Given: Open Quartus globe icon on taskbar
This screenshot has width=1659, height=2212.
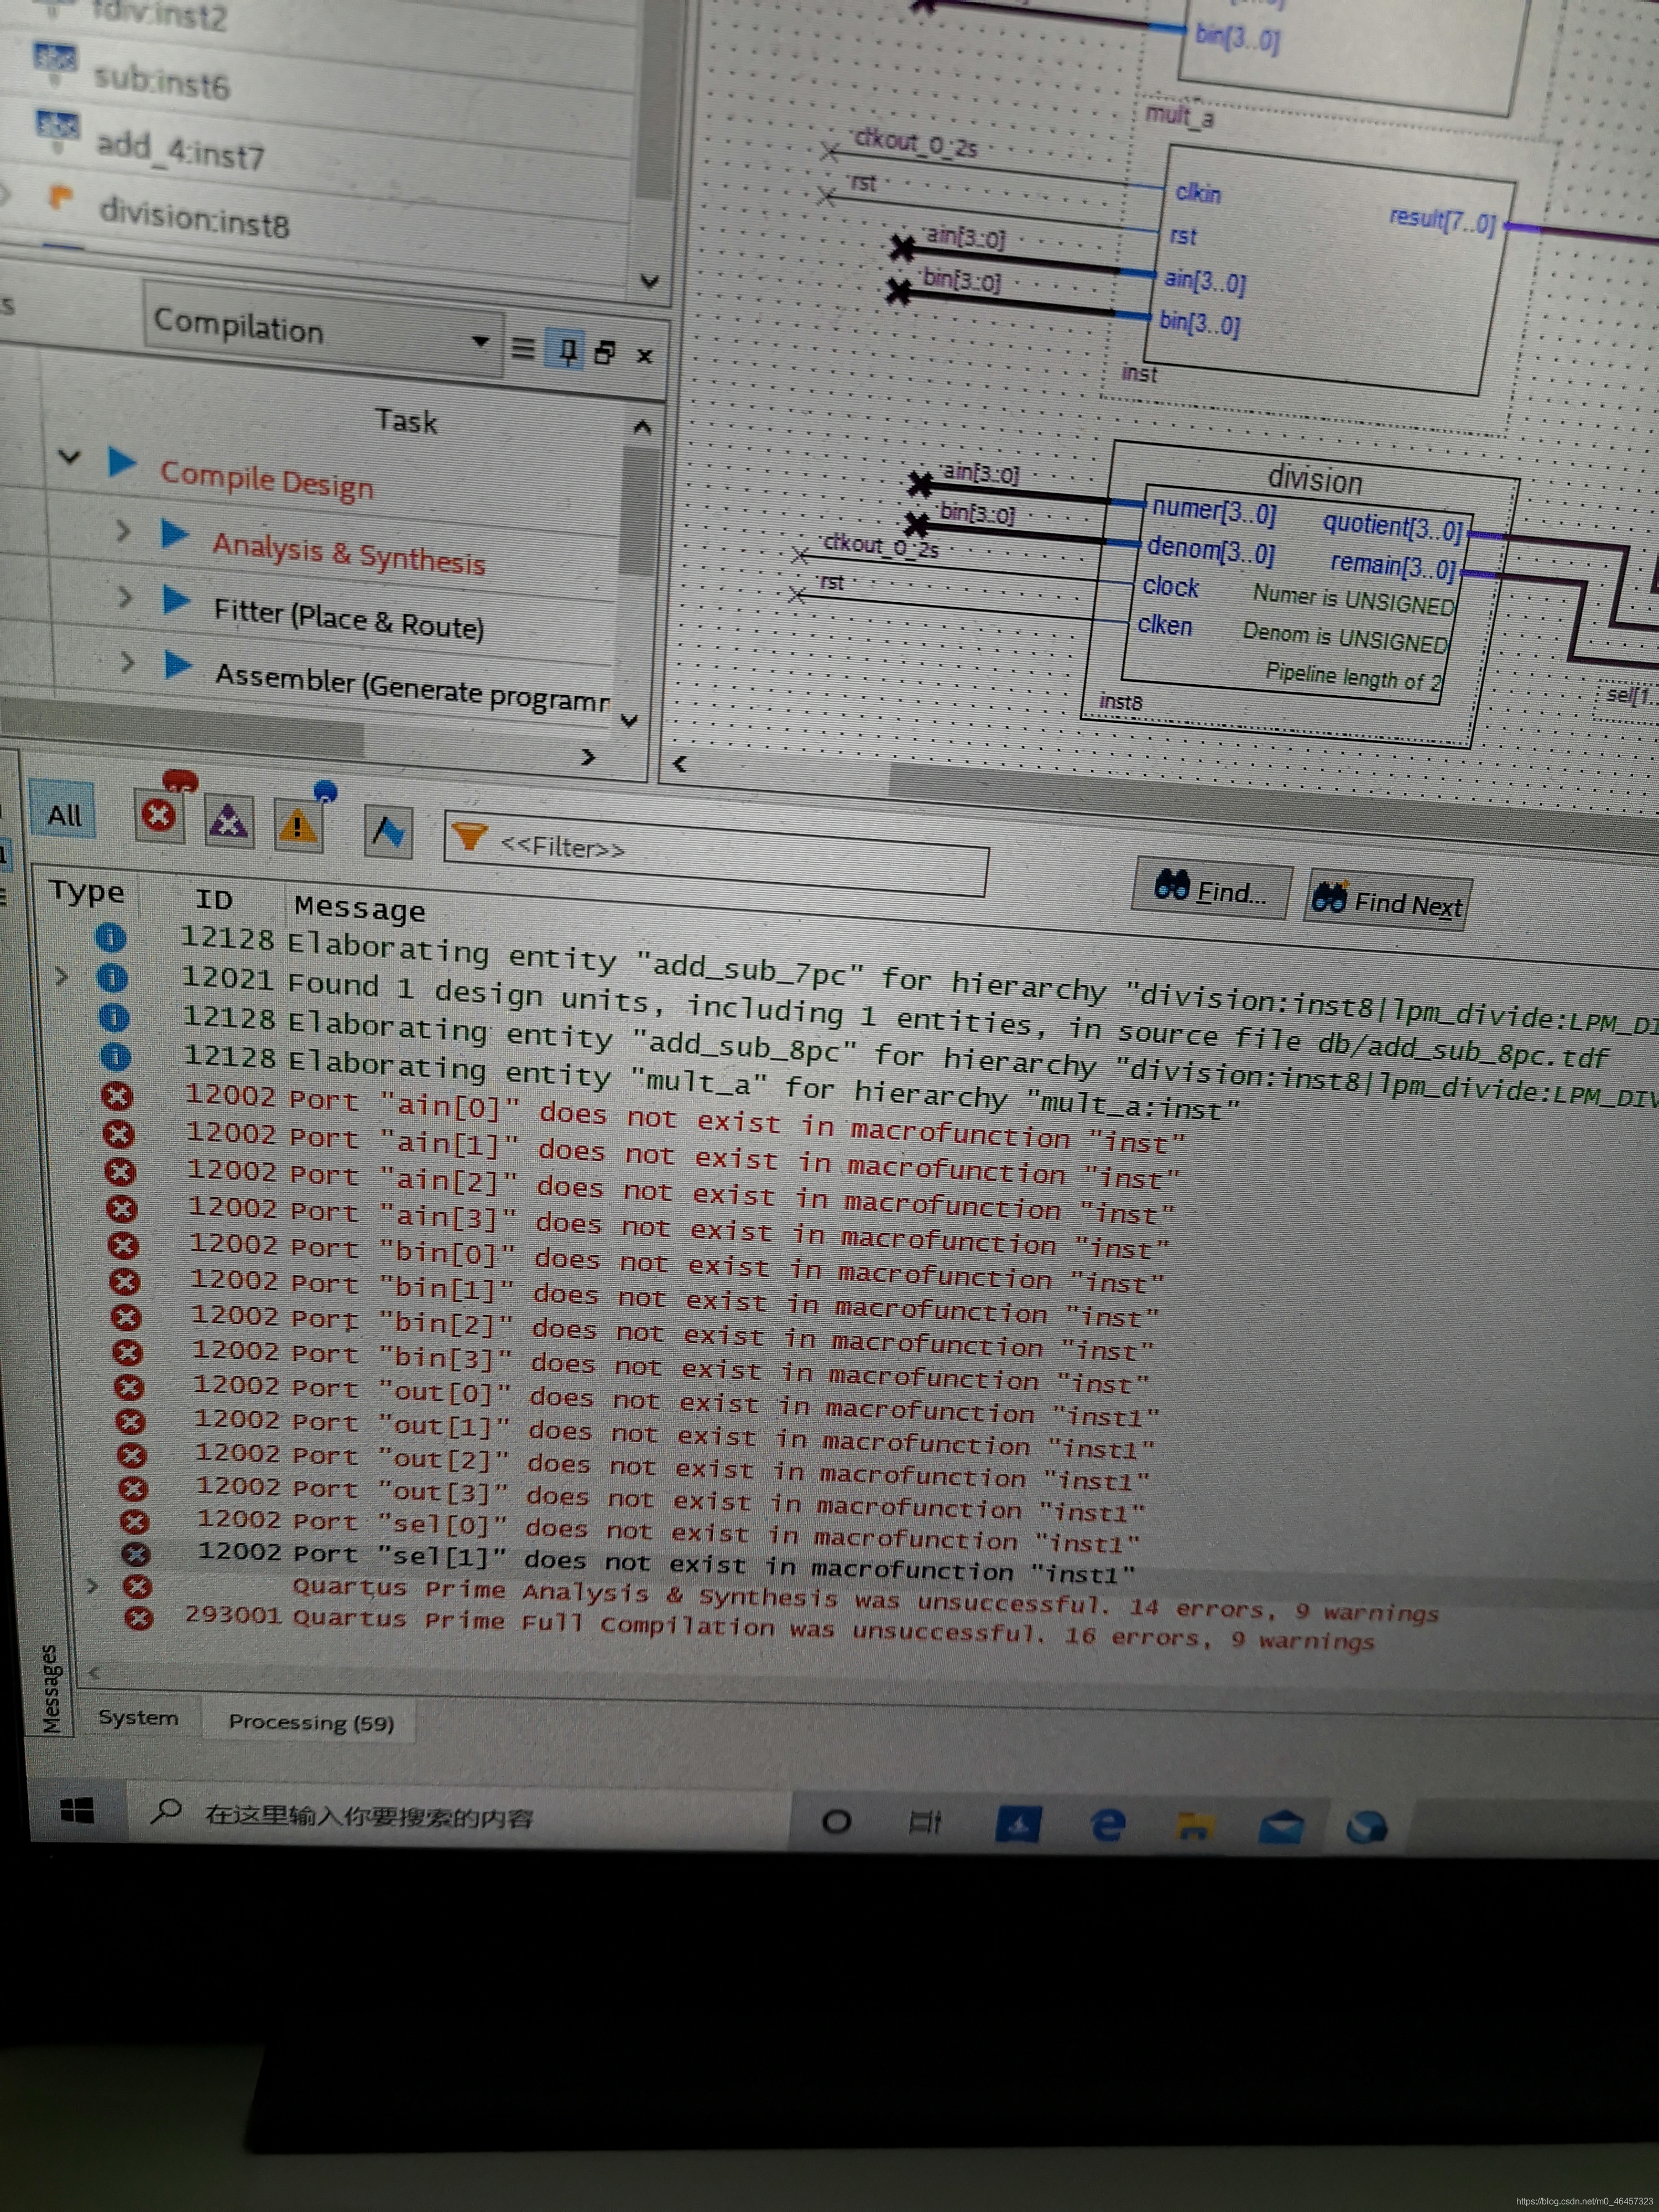Looking at the screenshot, I should (x=1366, y=1828).
